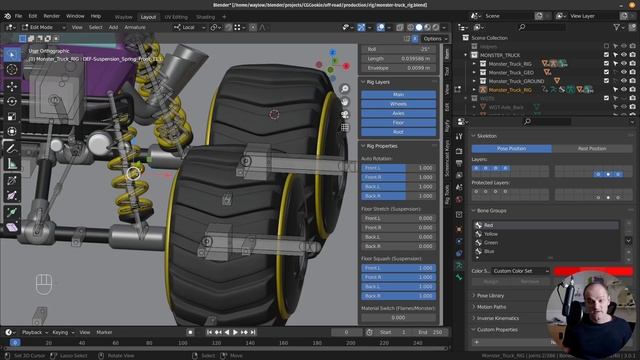640x360 pixels.
Task: Toggle viewport overlays button
Action: point(380,27)
